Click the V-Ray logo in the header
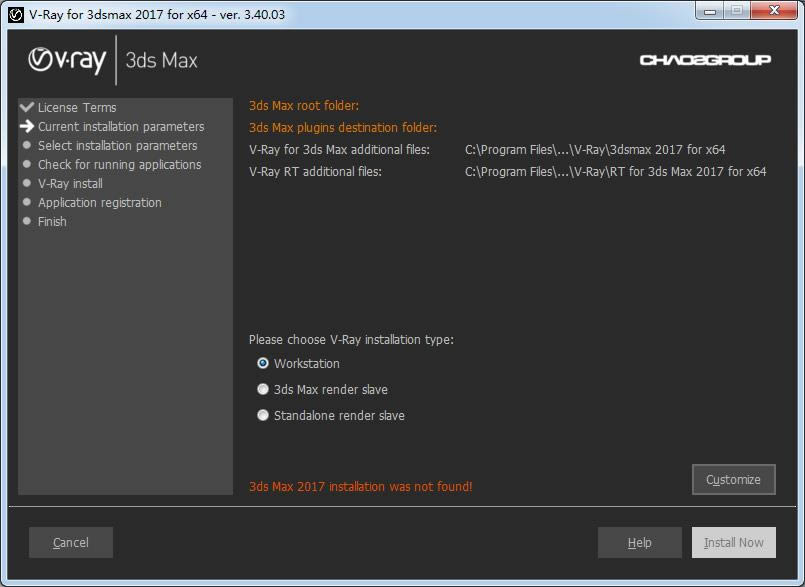 [x=67, y=61]
